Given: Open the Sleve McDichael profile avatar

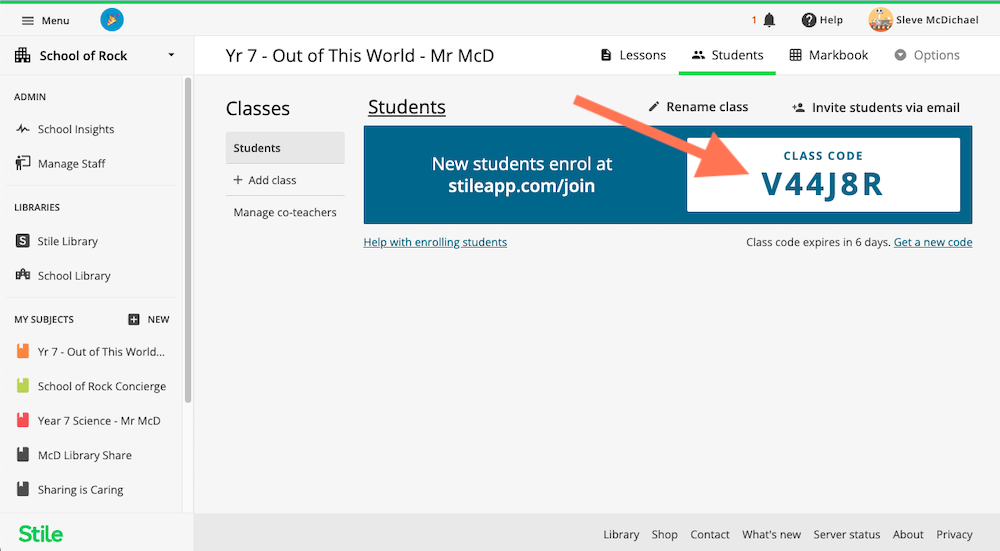Looking at the screenshot, I should point(880,20).
